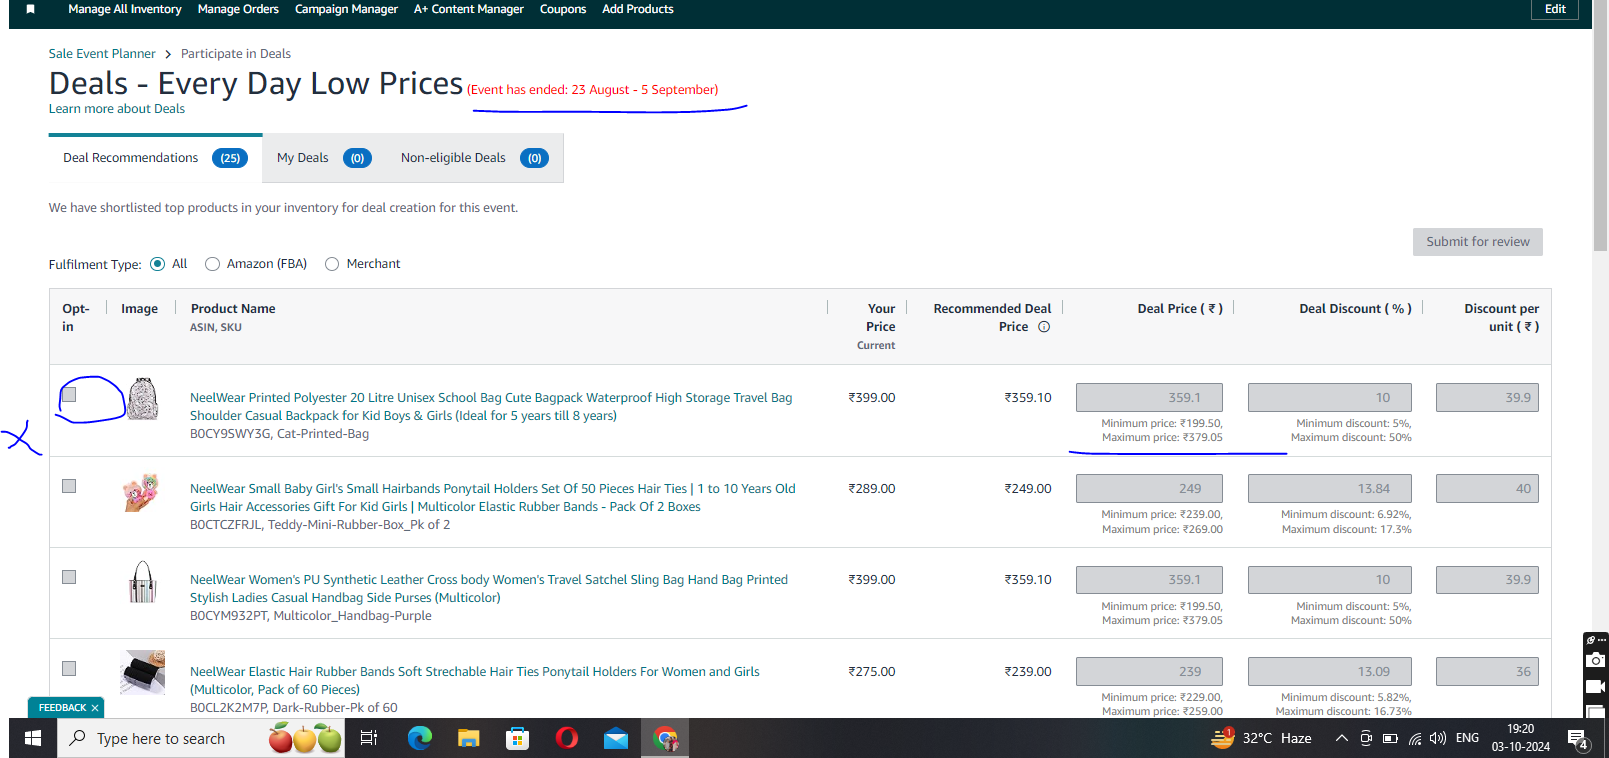Open Coupons menu
1609x758 pixels.
coord(563,9)
